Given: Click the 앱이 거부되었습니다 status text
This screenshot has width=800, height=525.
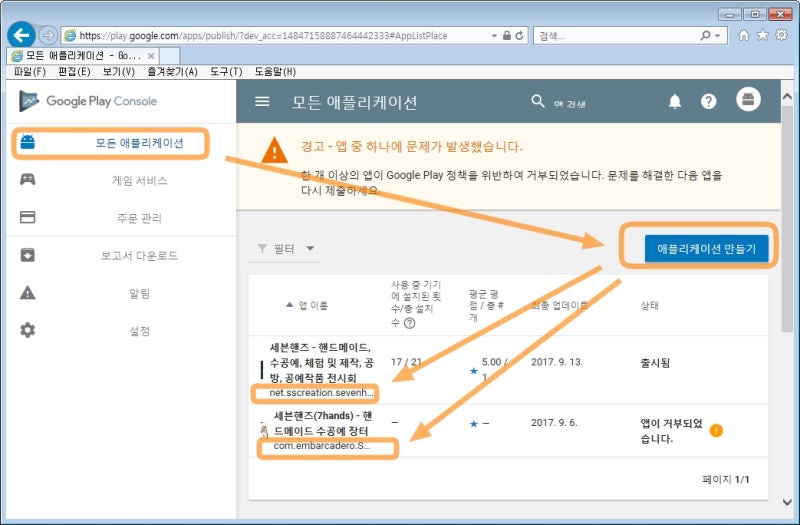Looking at the screenshot, I should click(671, 431).
